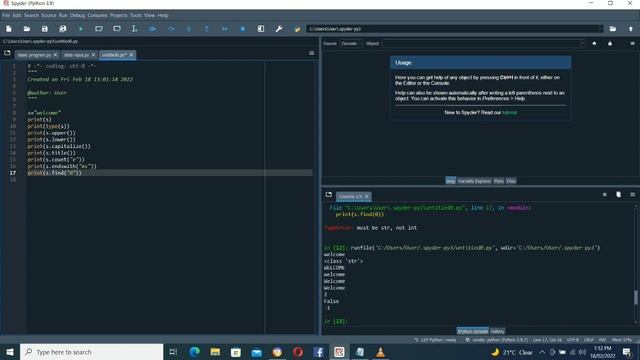640x360 pixels.
Task: Open VLC media player from taskbar
Action: click(380, 352)
